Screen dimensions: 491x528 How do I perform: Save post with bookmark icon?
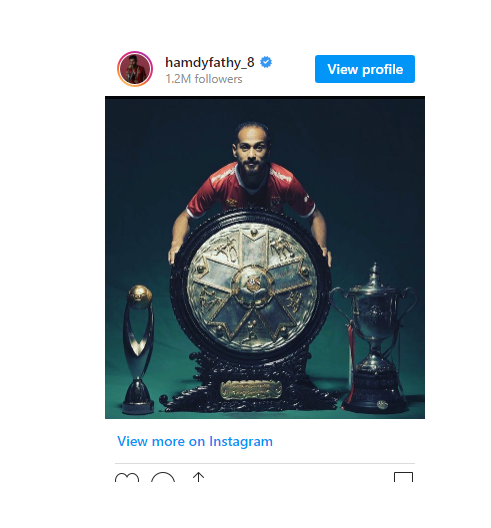(403, 477)
